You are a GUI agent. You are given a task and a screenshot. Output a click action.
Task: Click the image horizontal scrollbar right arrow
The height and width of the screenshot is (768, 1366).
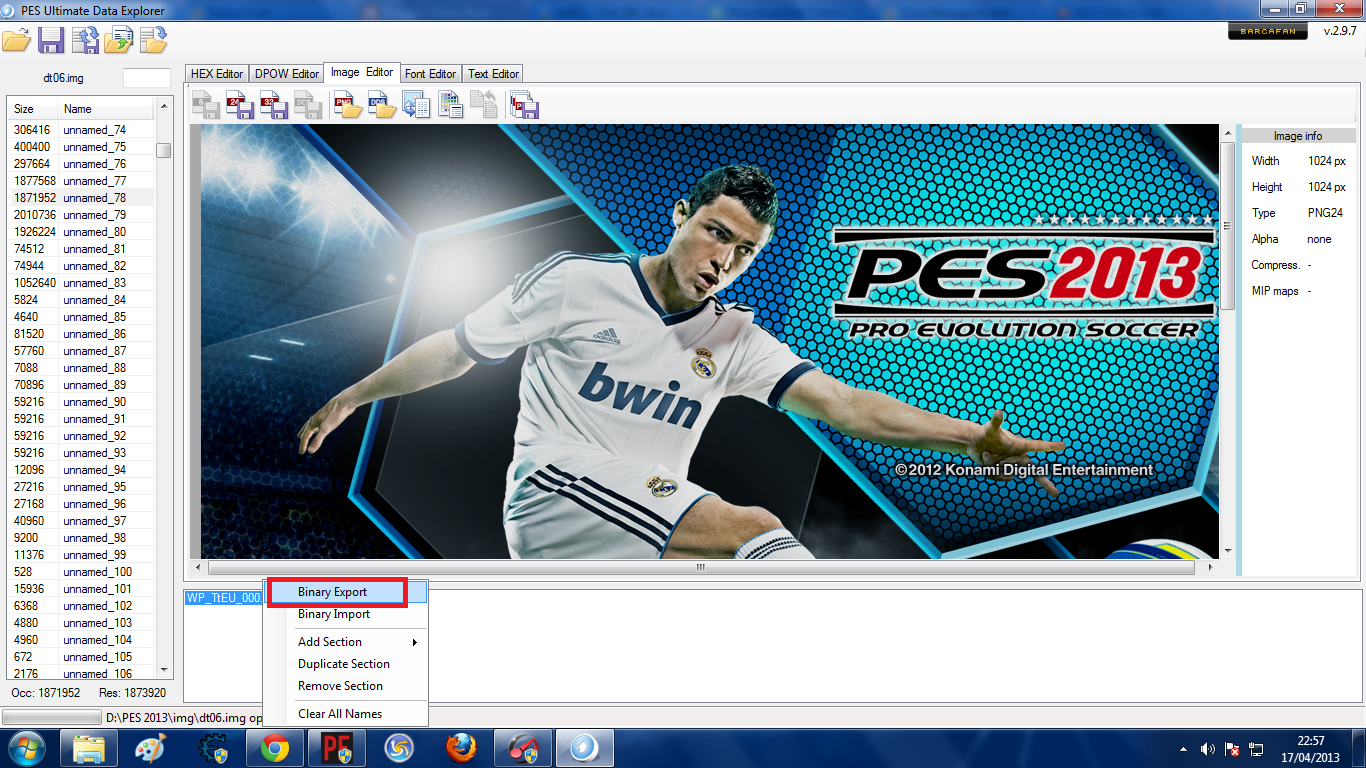tap(1211, 567)
